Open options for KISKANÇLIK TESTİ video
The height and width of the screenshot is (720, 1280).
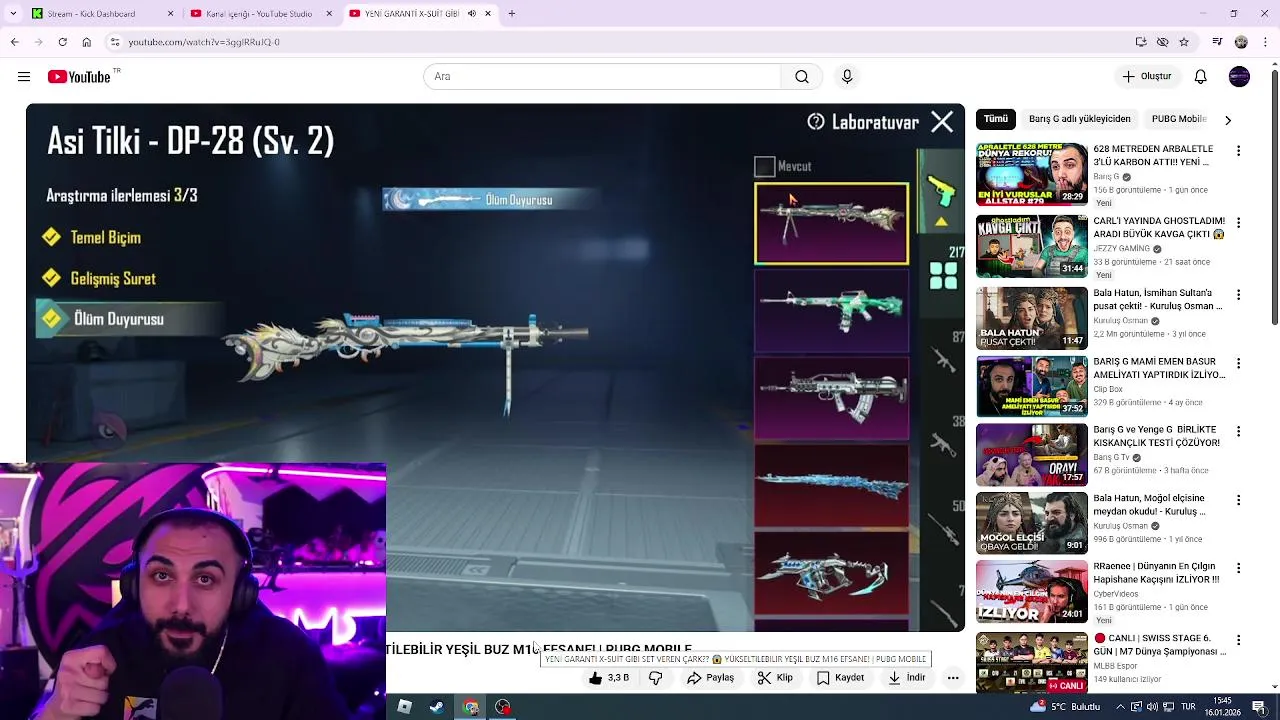1239,431
